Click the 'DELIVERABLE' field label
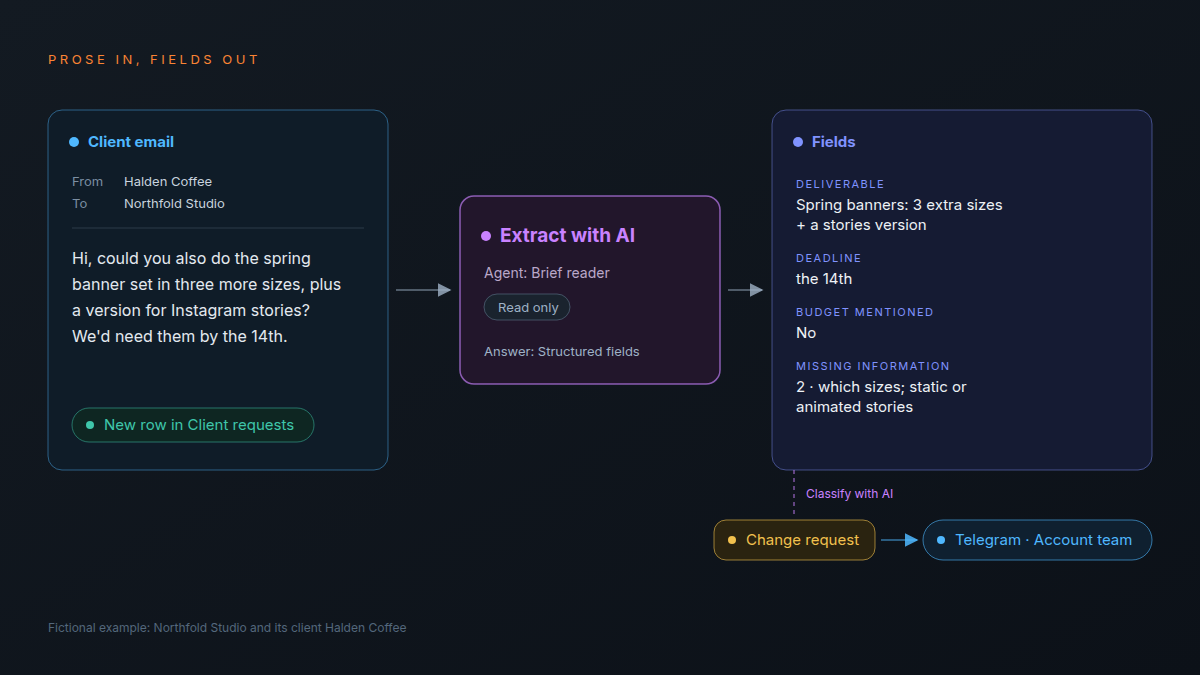Viewport: 1200px width, 675px height. click(840, 184)
